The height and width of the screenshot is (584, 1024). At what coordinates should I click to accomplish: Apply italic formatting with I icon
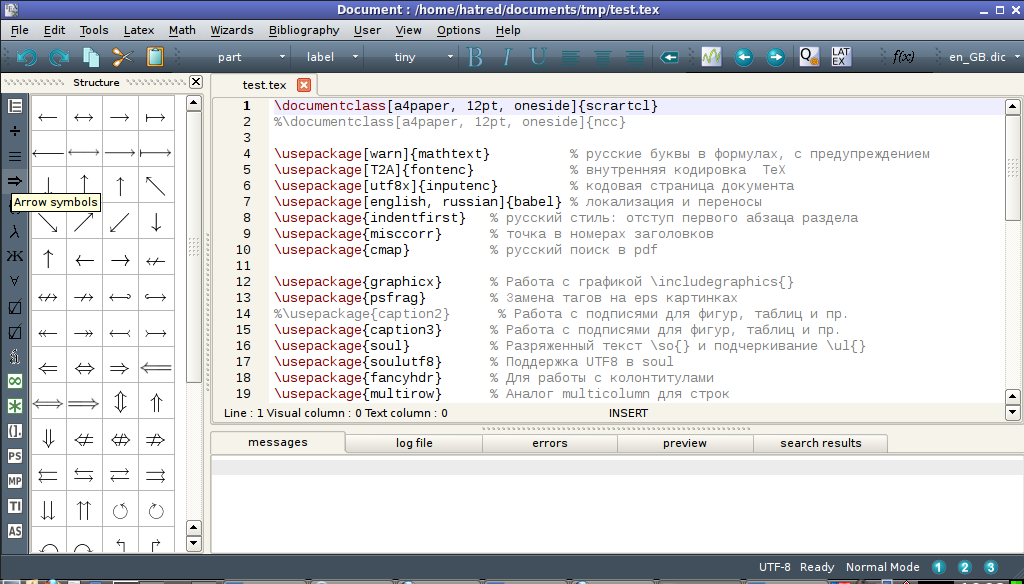(507, 57)
